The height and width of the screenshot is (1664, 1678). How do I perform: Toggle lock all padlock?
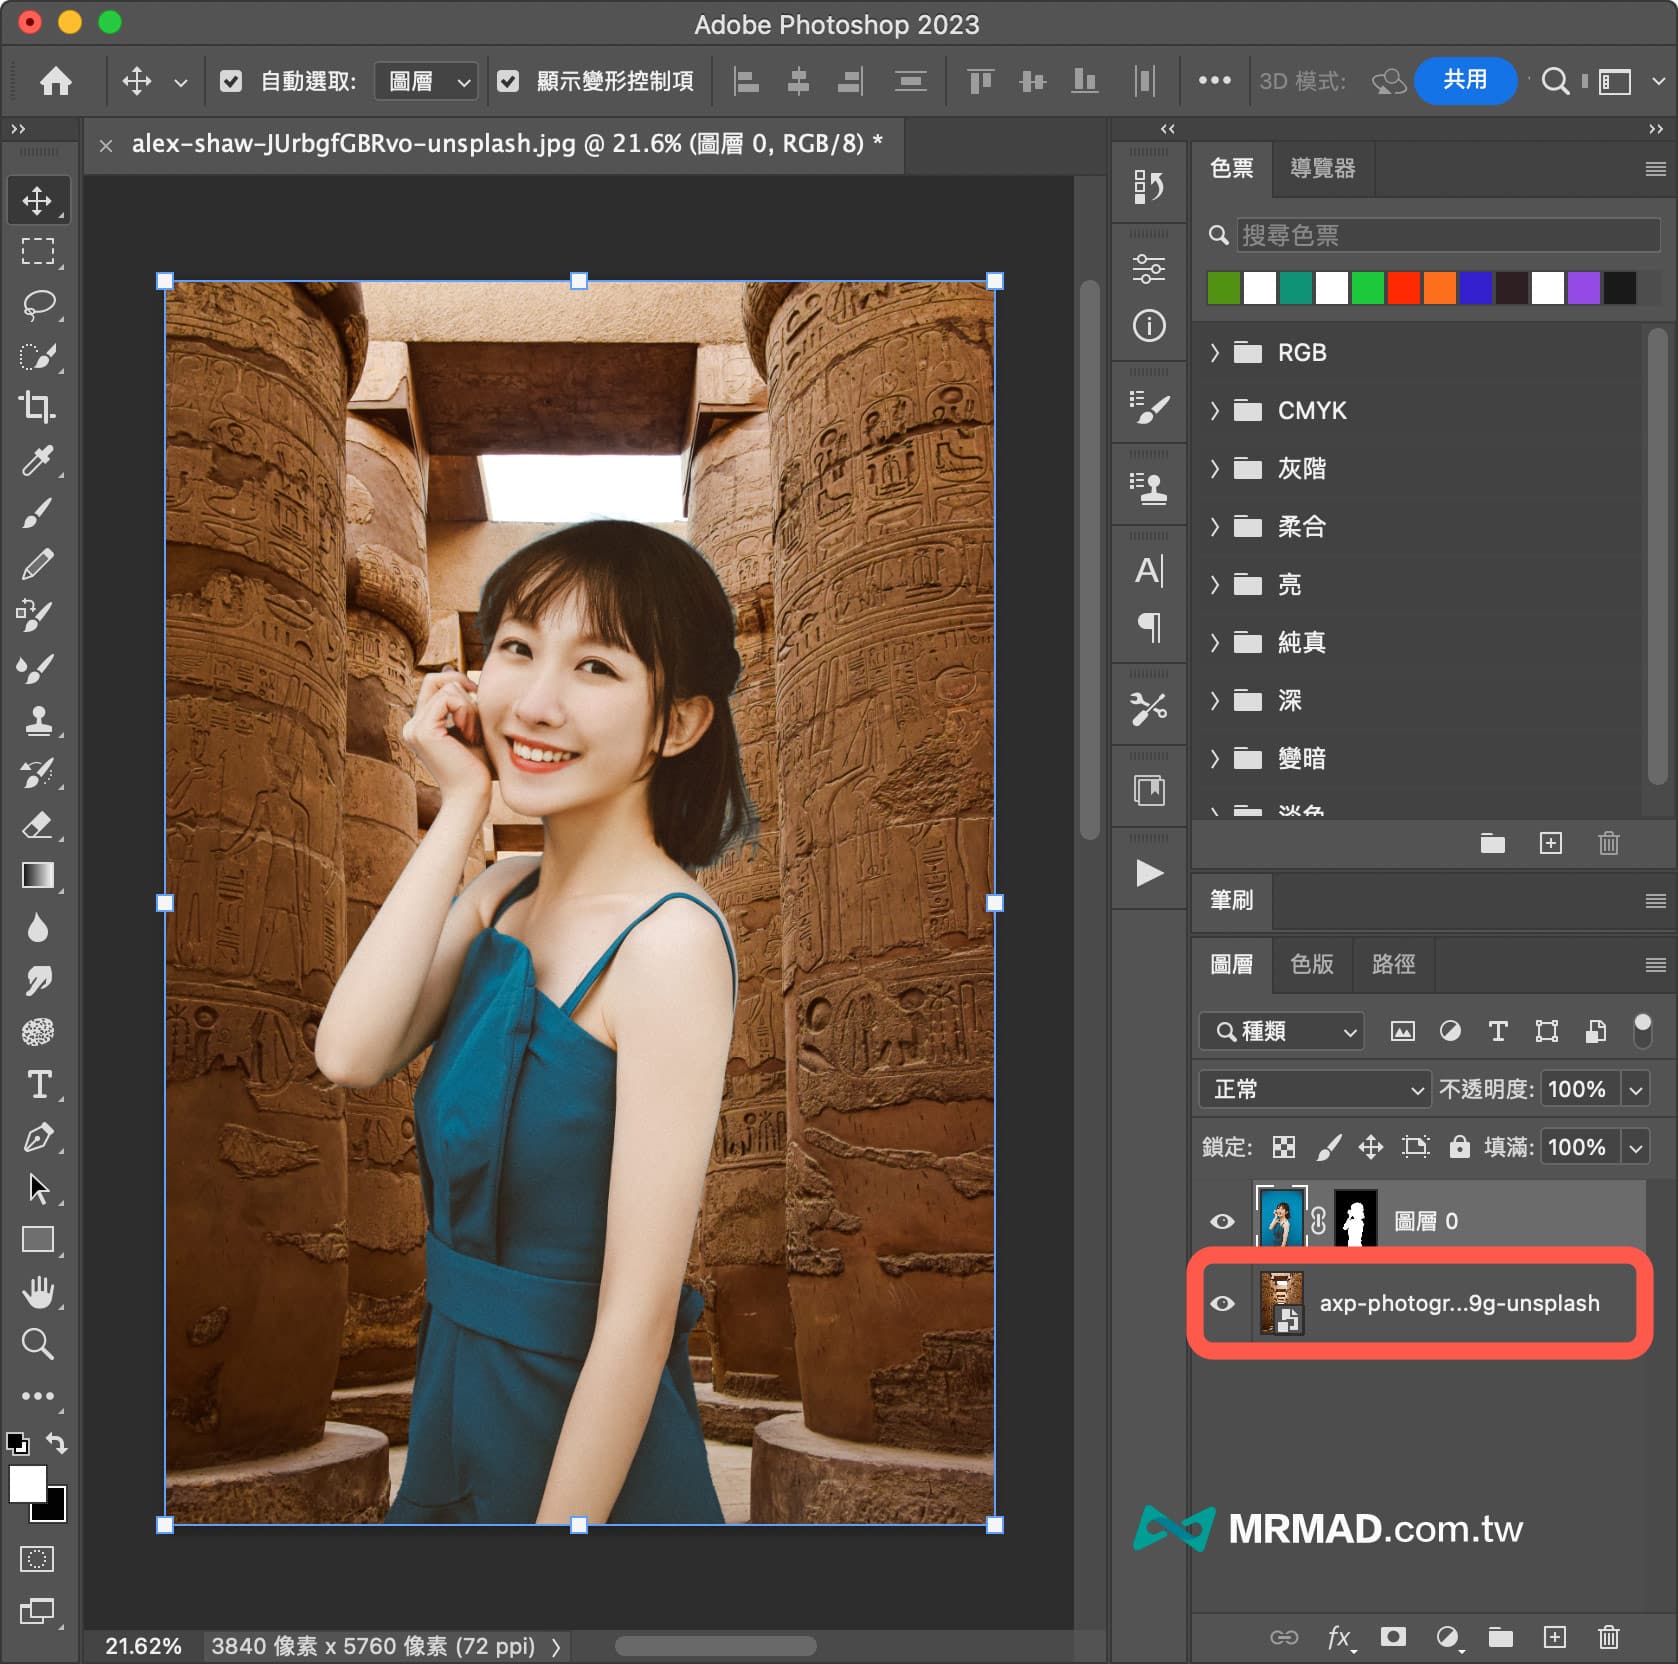1459,1146
